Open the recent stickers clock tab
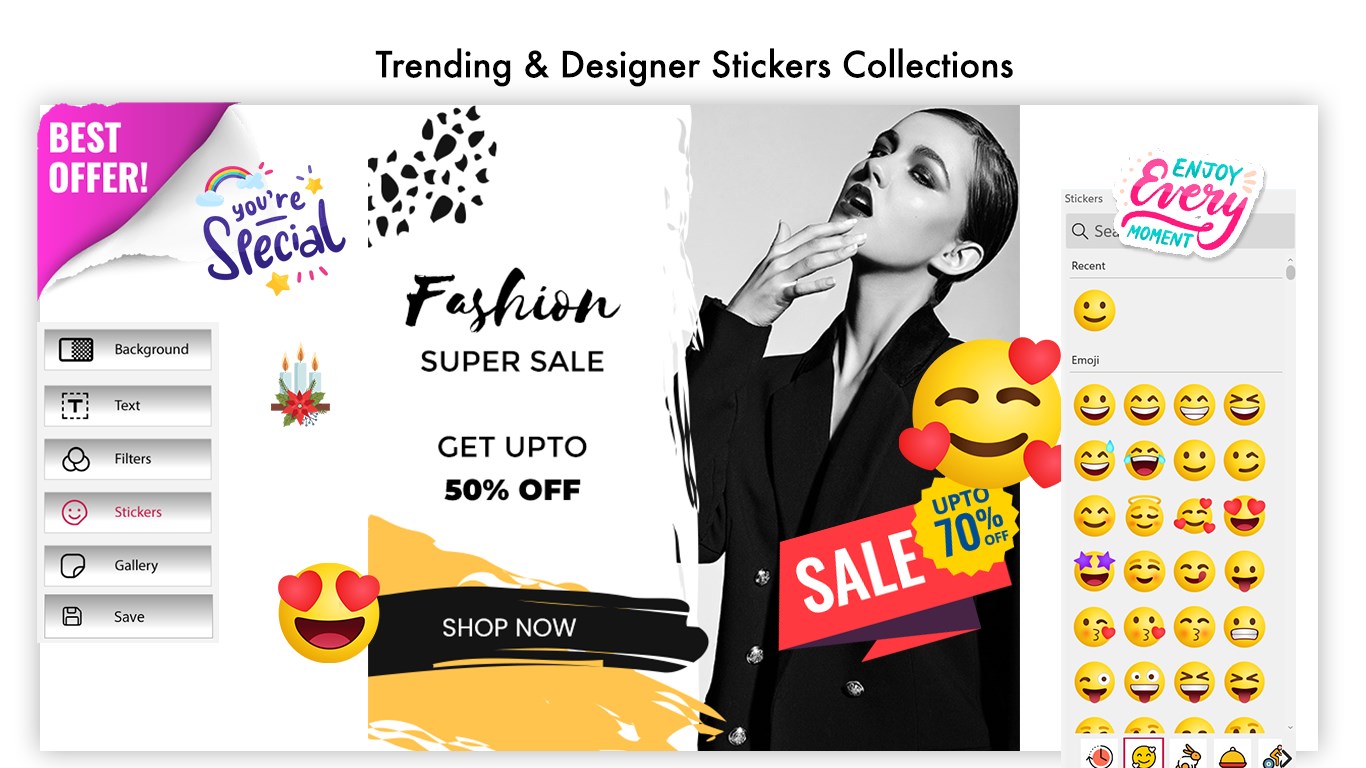Image resolution: width=1366 pixels, height=768 pixels. click(x=1099, y=755)
